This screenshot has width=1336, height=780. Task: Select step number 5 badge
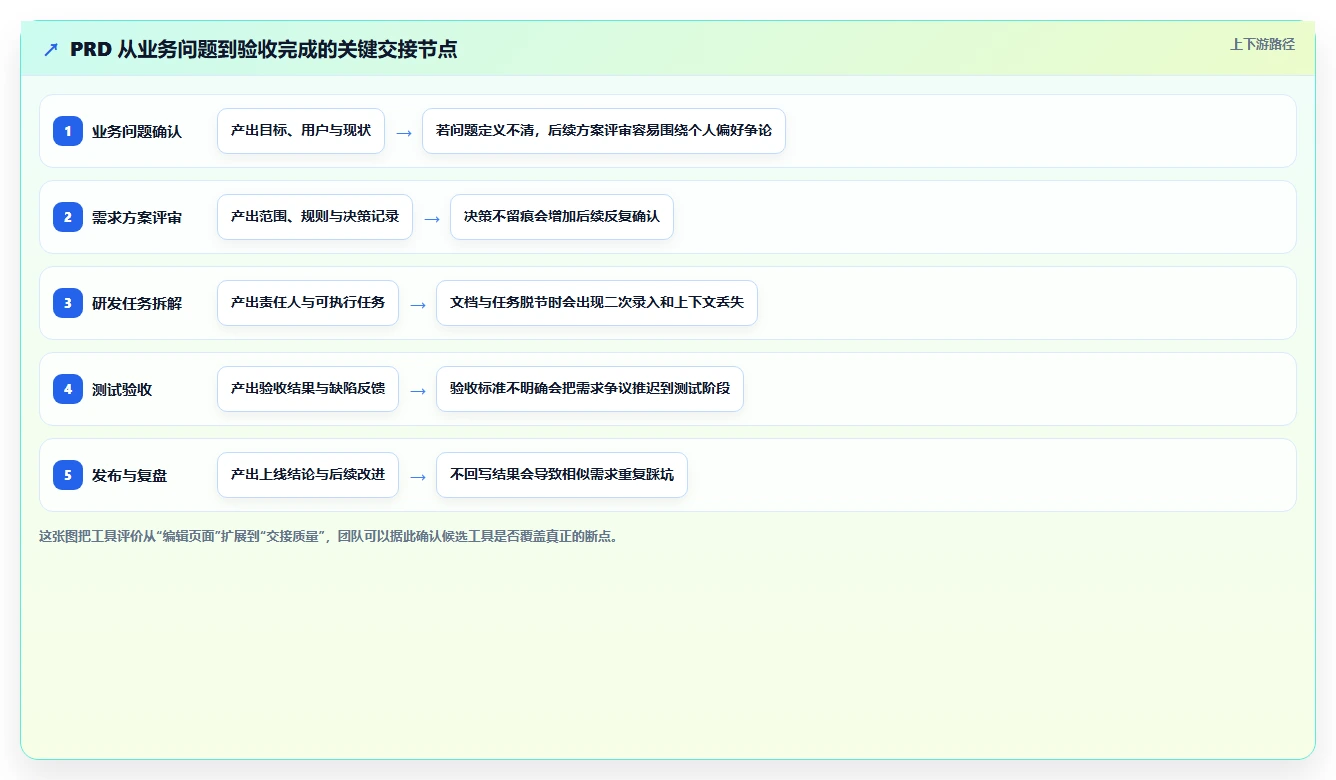tap(68, 475)
